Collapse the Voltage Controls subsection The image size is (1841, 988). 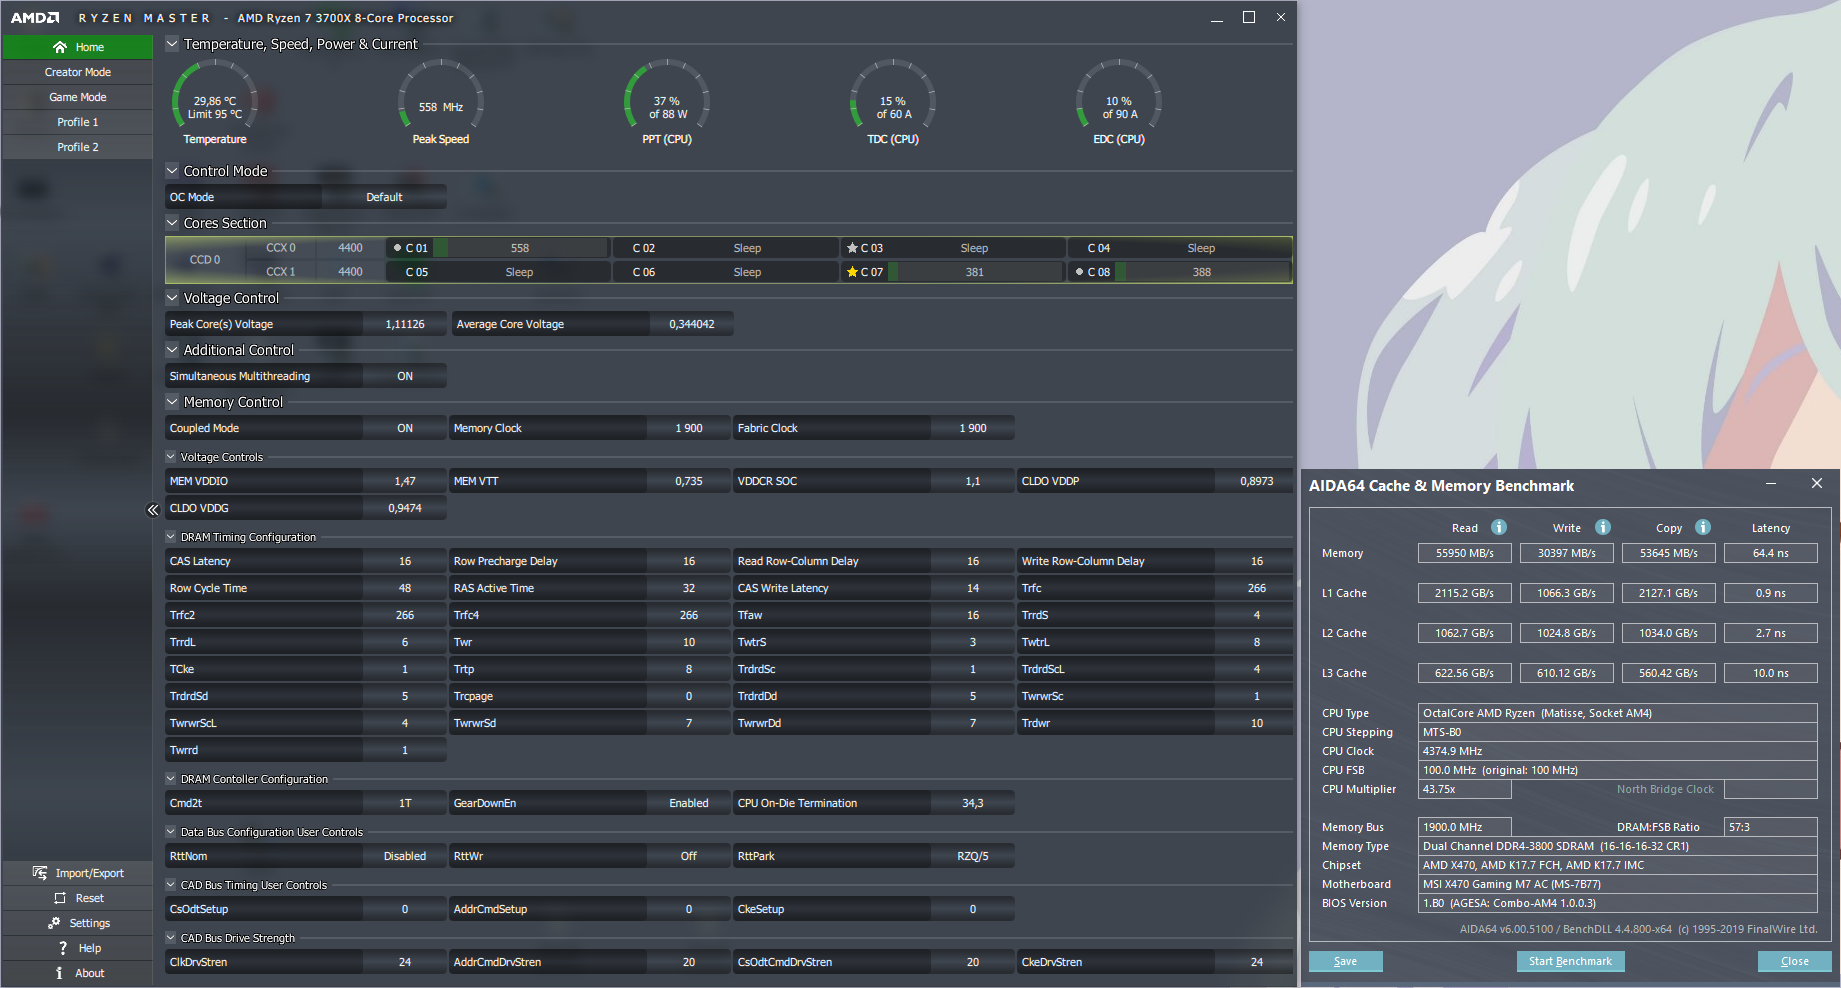(x=170, y=457)
